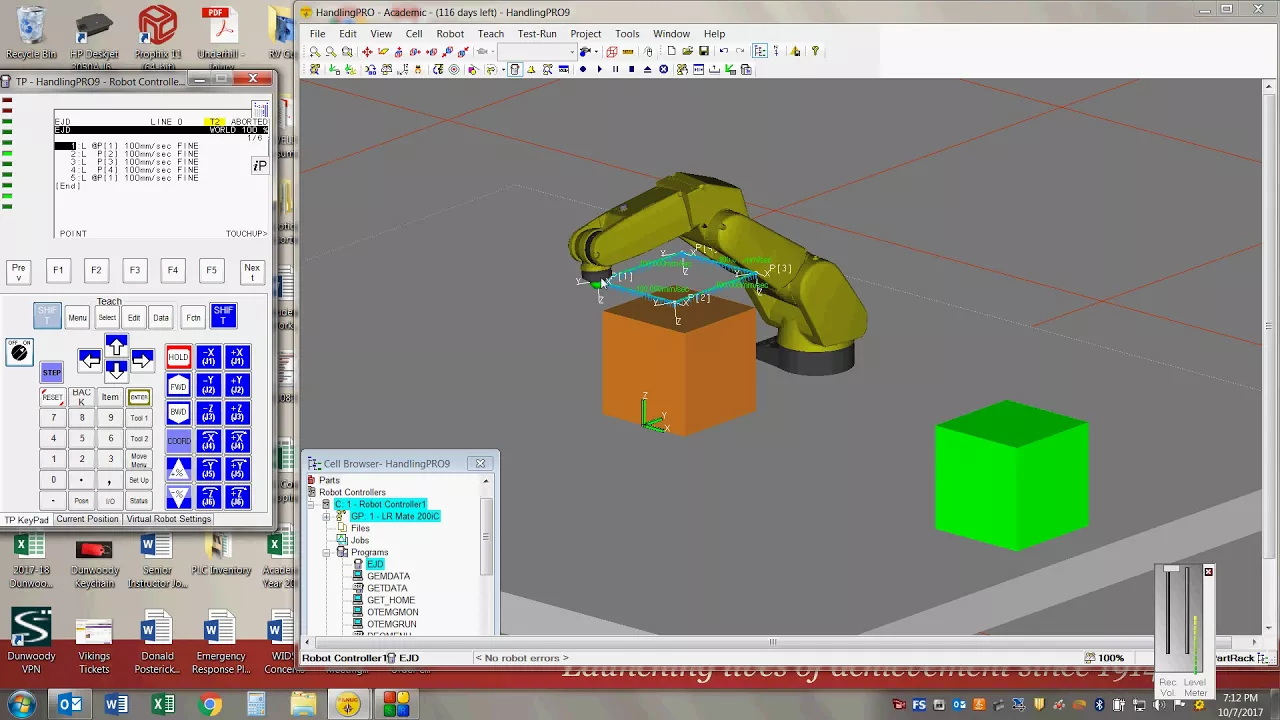Select the EJD program in Cell Browser
Viewport: 1280px width, 720px height.
[x=375, y=564]
